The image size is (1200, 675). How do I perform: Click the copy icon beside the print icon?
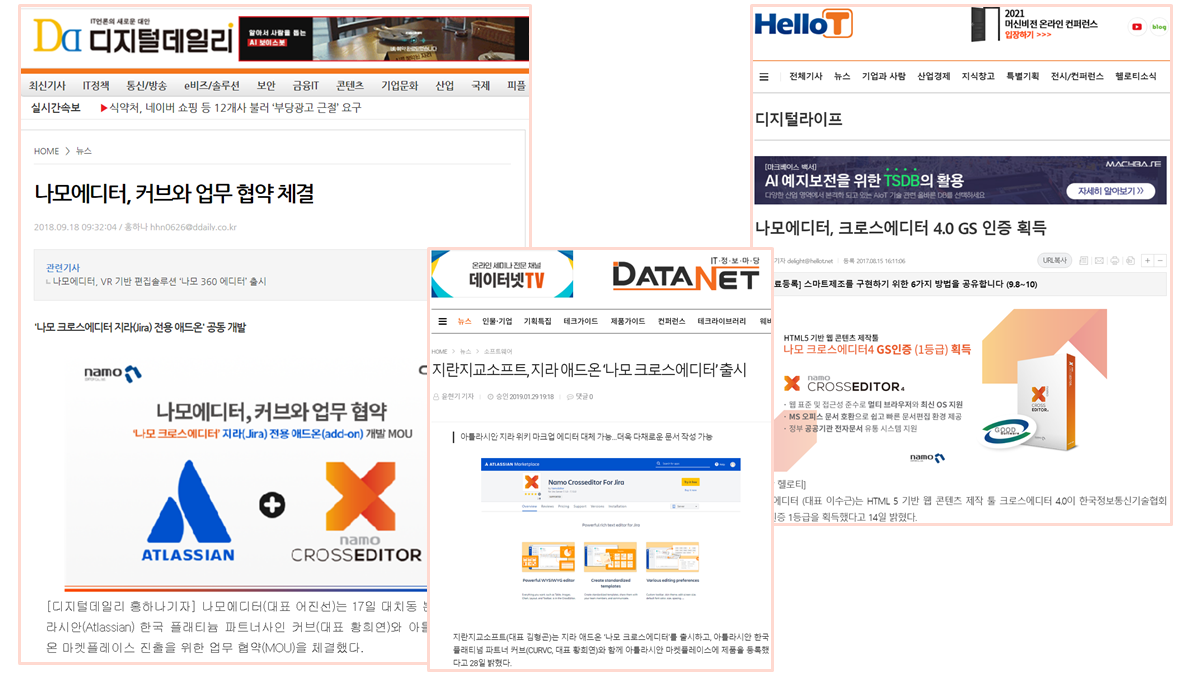(x=1129, y=260)
